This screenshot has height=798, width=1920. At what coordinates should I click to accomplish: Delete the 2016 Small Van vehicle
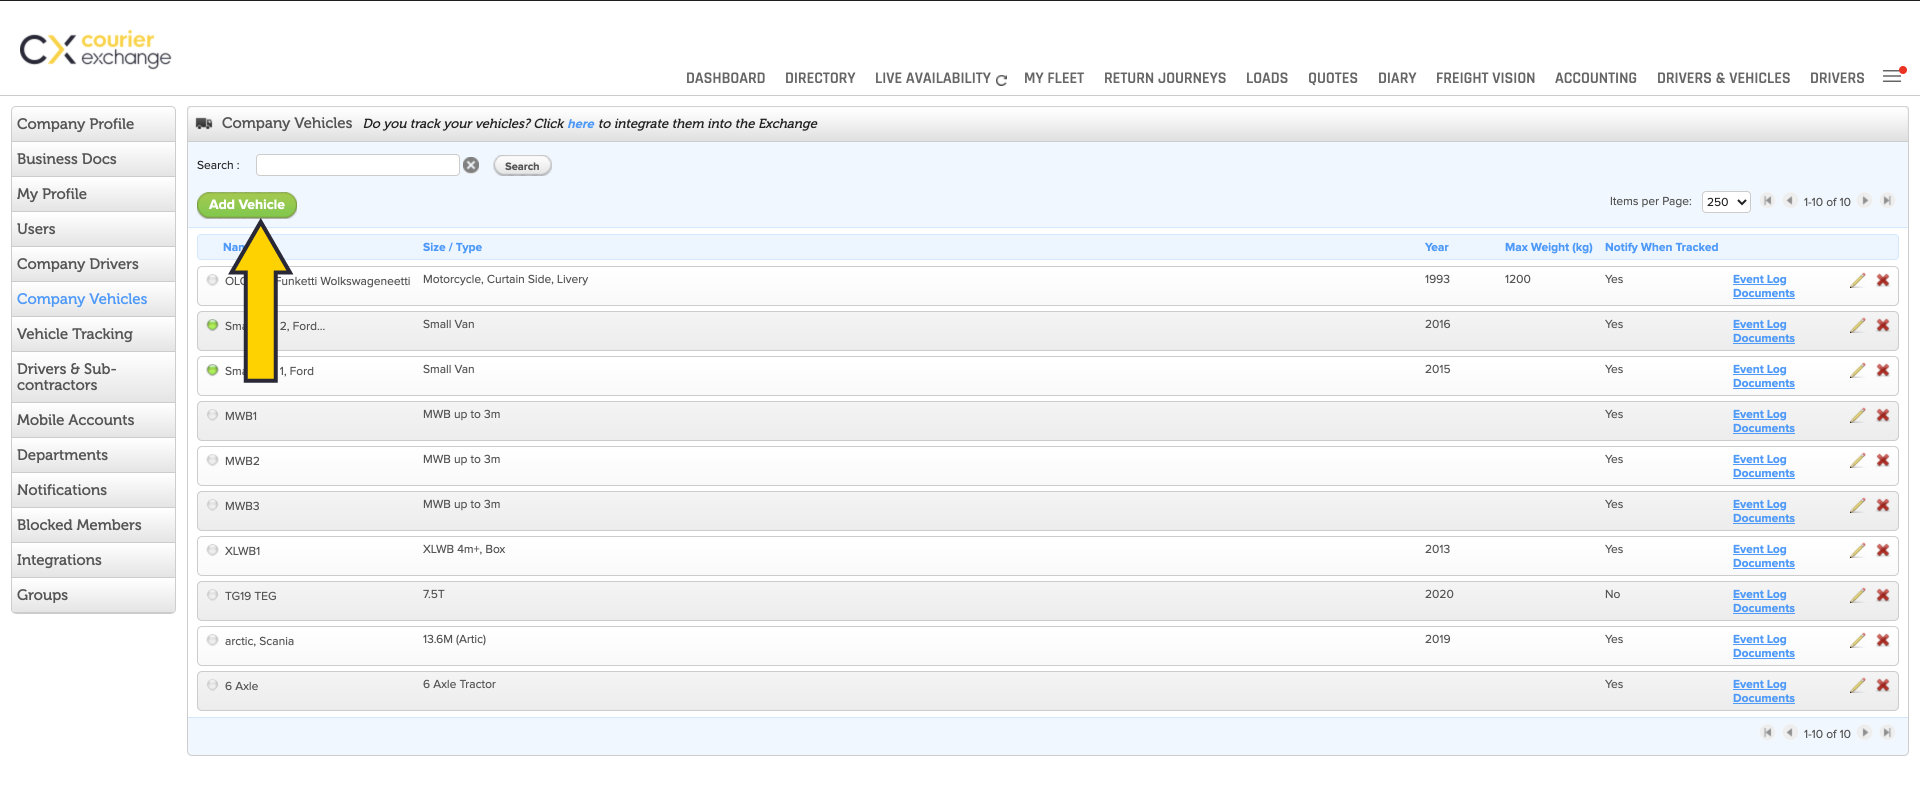pos(1883,326)
